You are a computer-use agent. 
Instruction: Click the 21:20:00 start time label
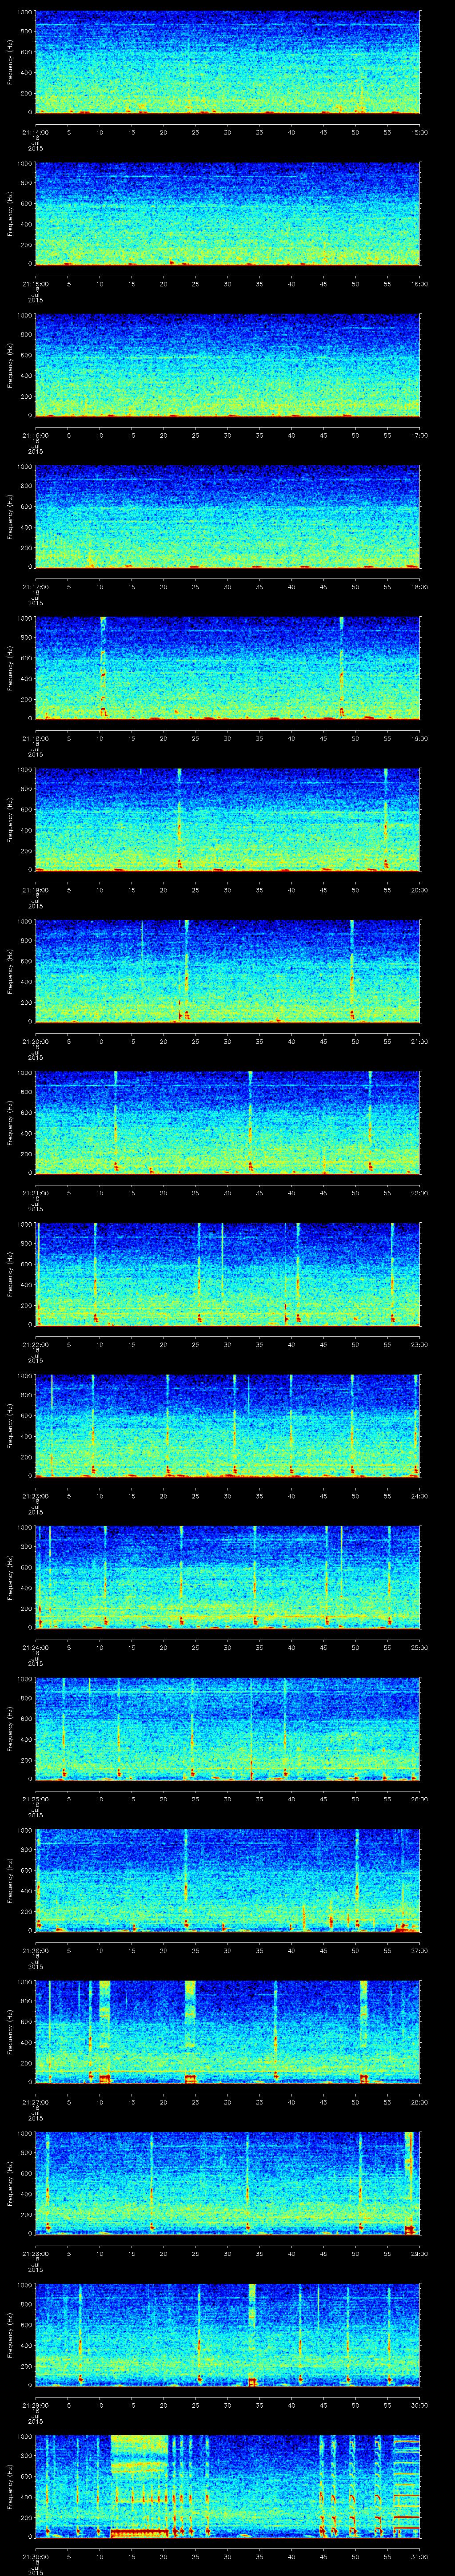pyautogui.click(x=35, y=1041)
